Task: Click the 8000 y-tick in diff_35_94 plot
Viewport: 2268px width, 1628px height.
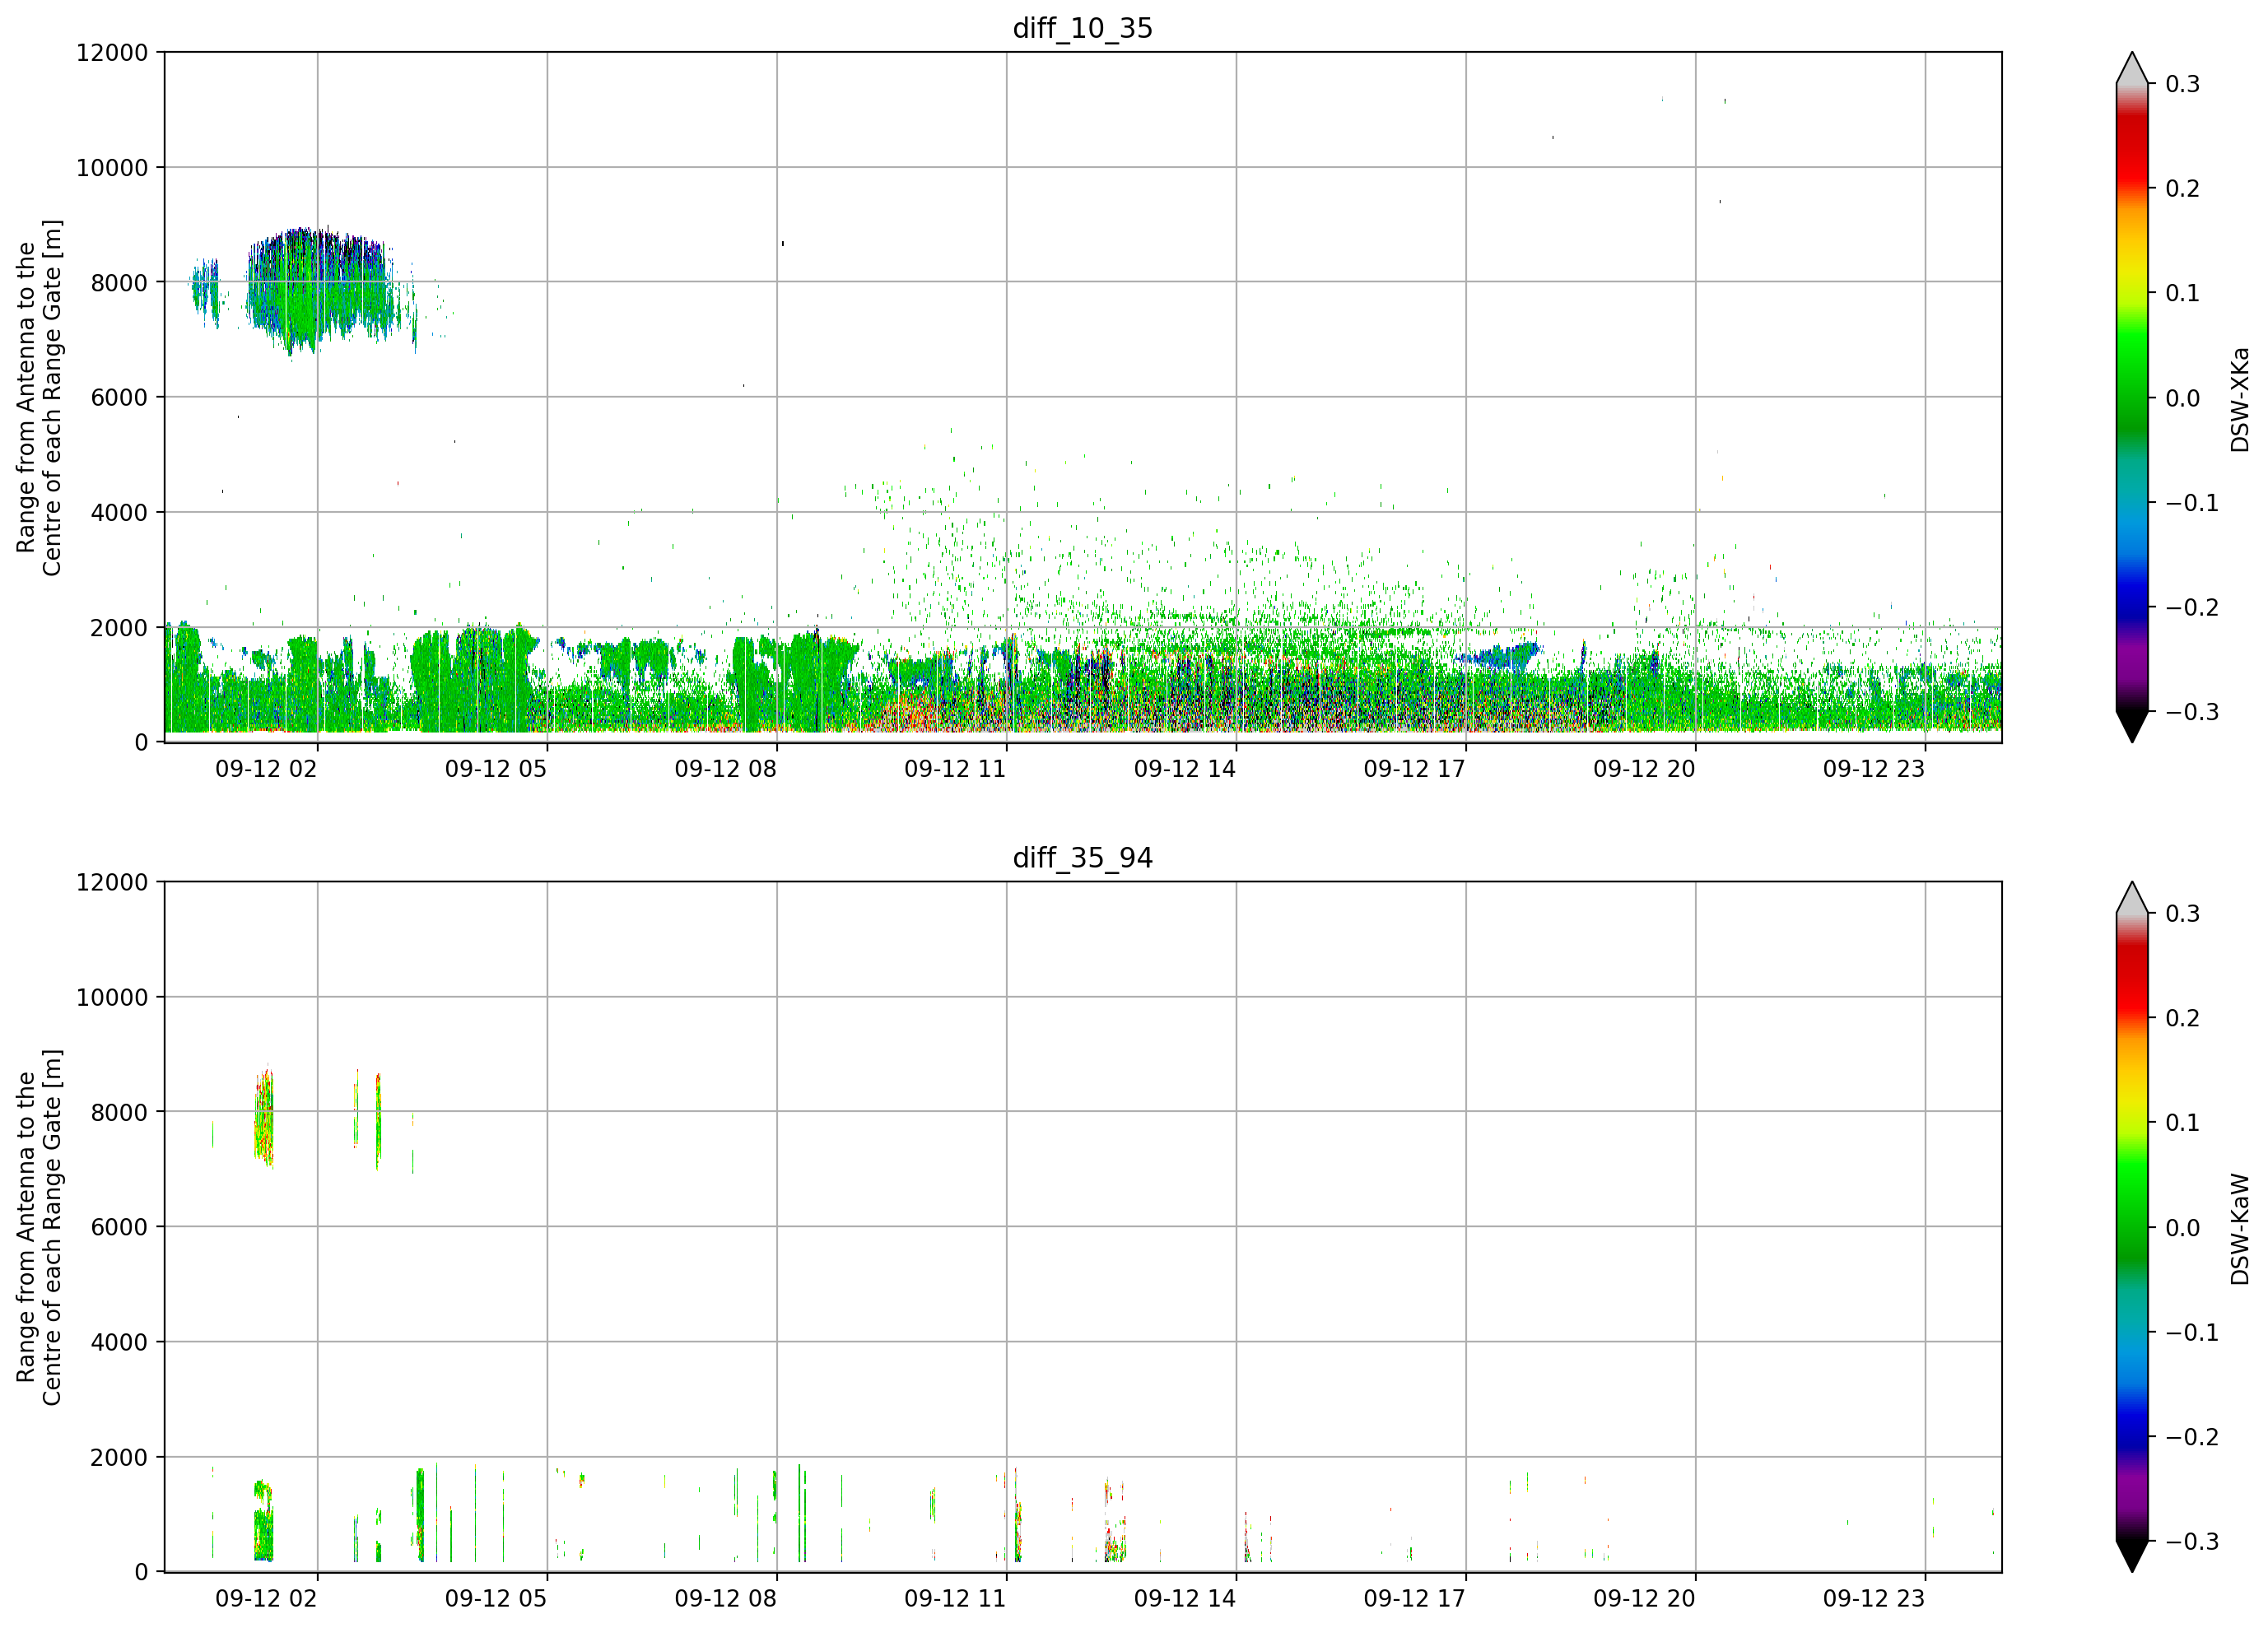Action: tap(119, 1112)
